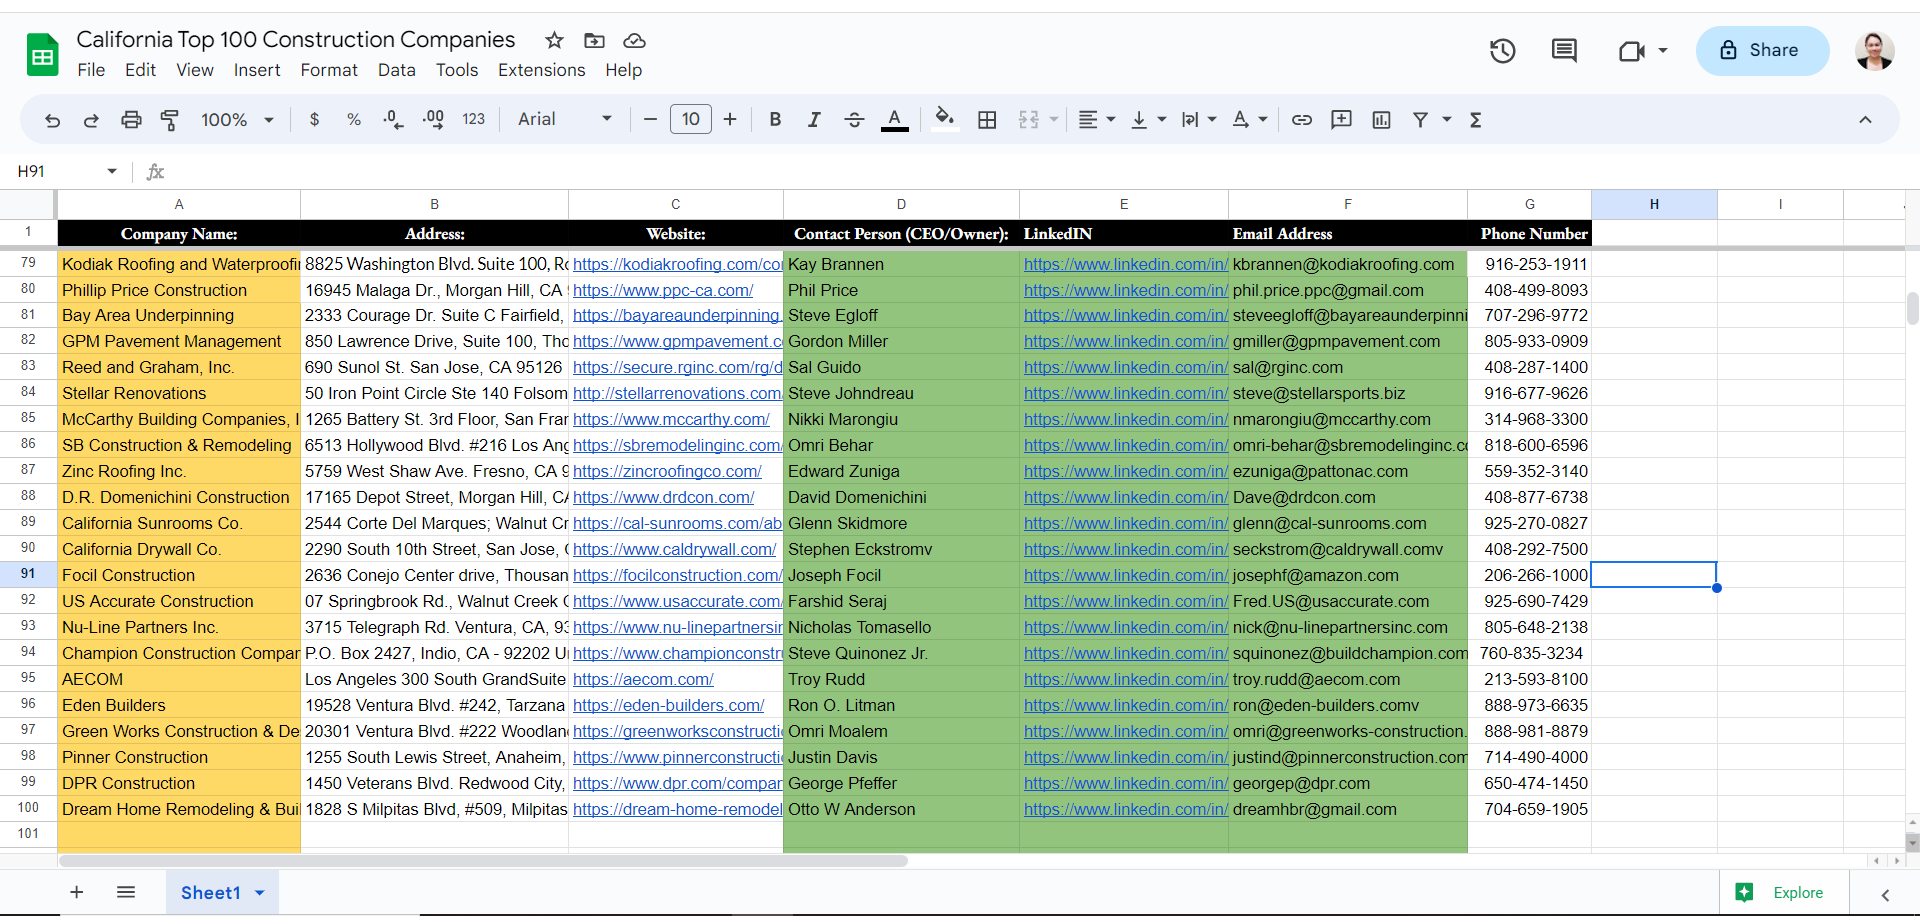Click the font size field
Image resolution: width=1920 pixels, height=916 pixels.
click(691, 120)
